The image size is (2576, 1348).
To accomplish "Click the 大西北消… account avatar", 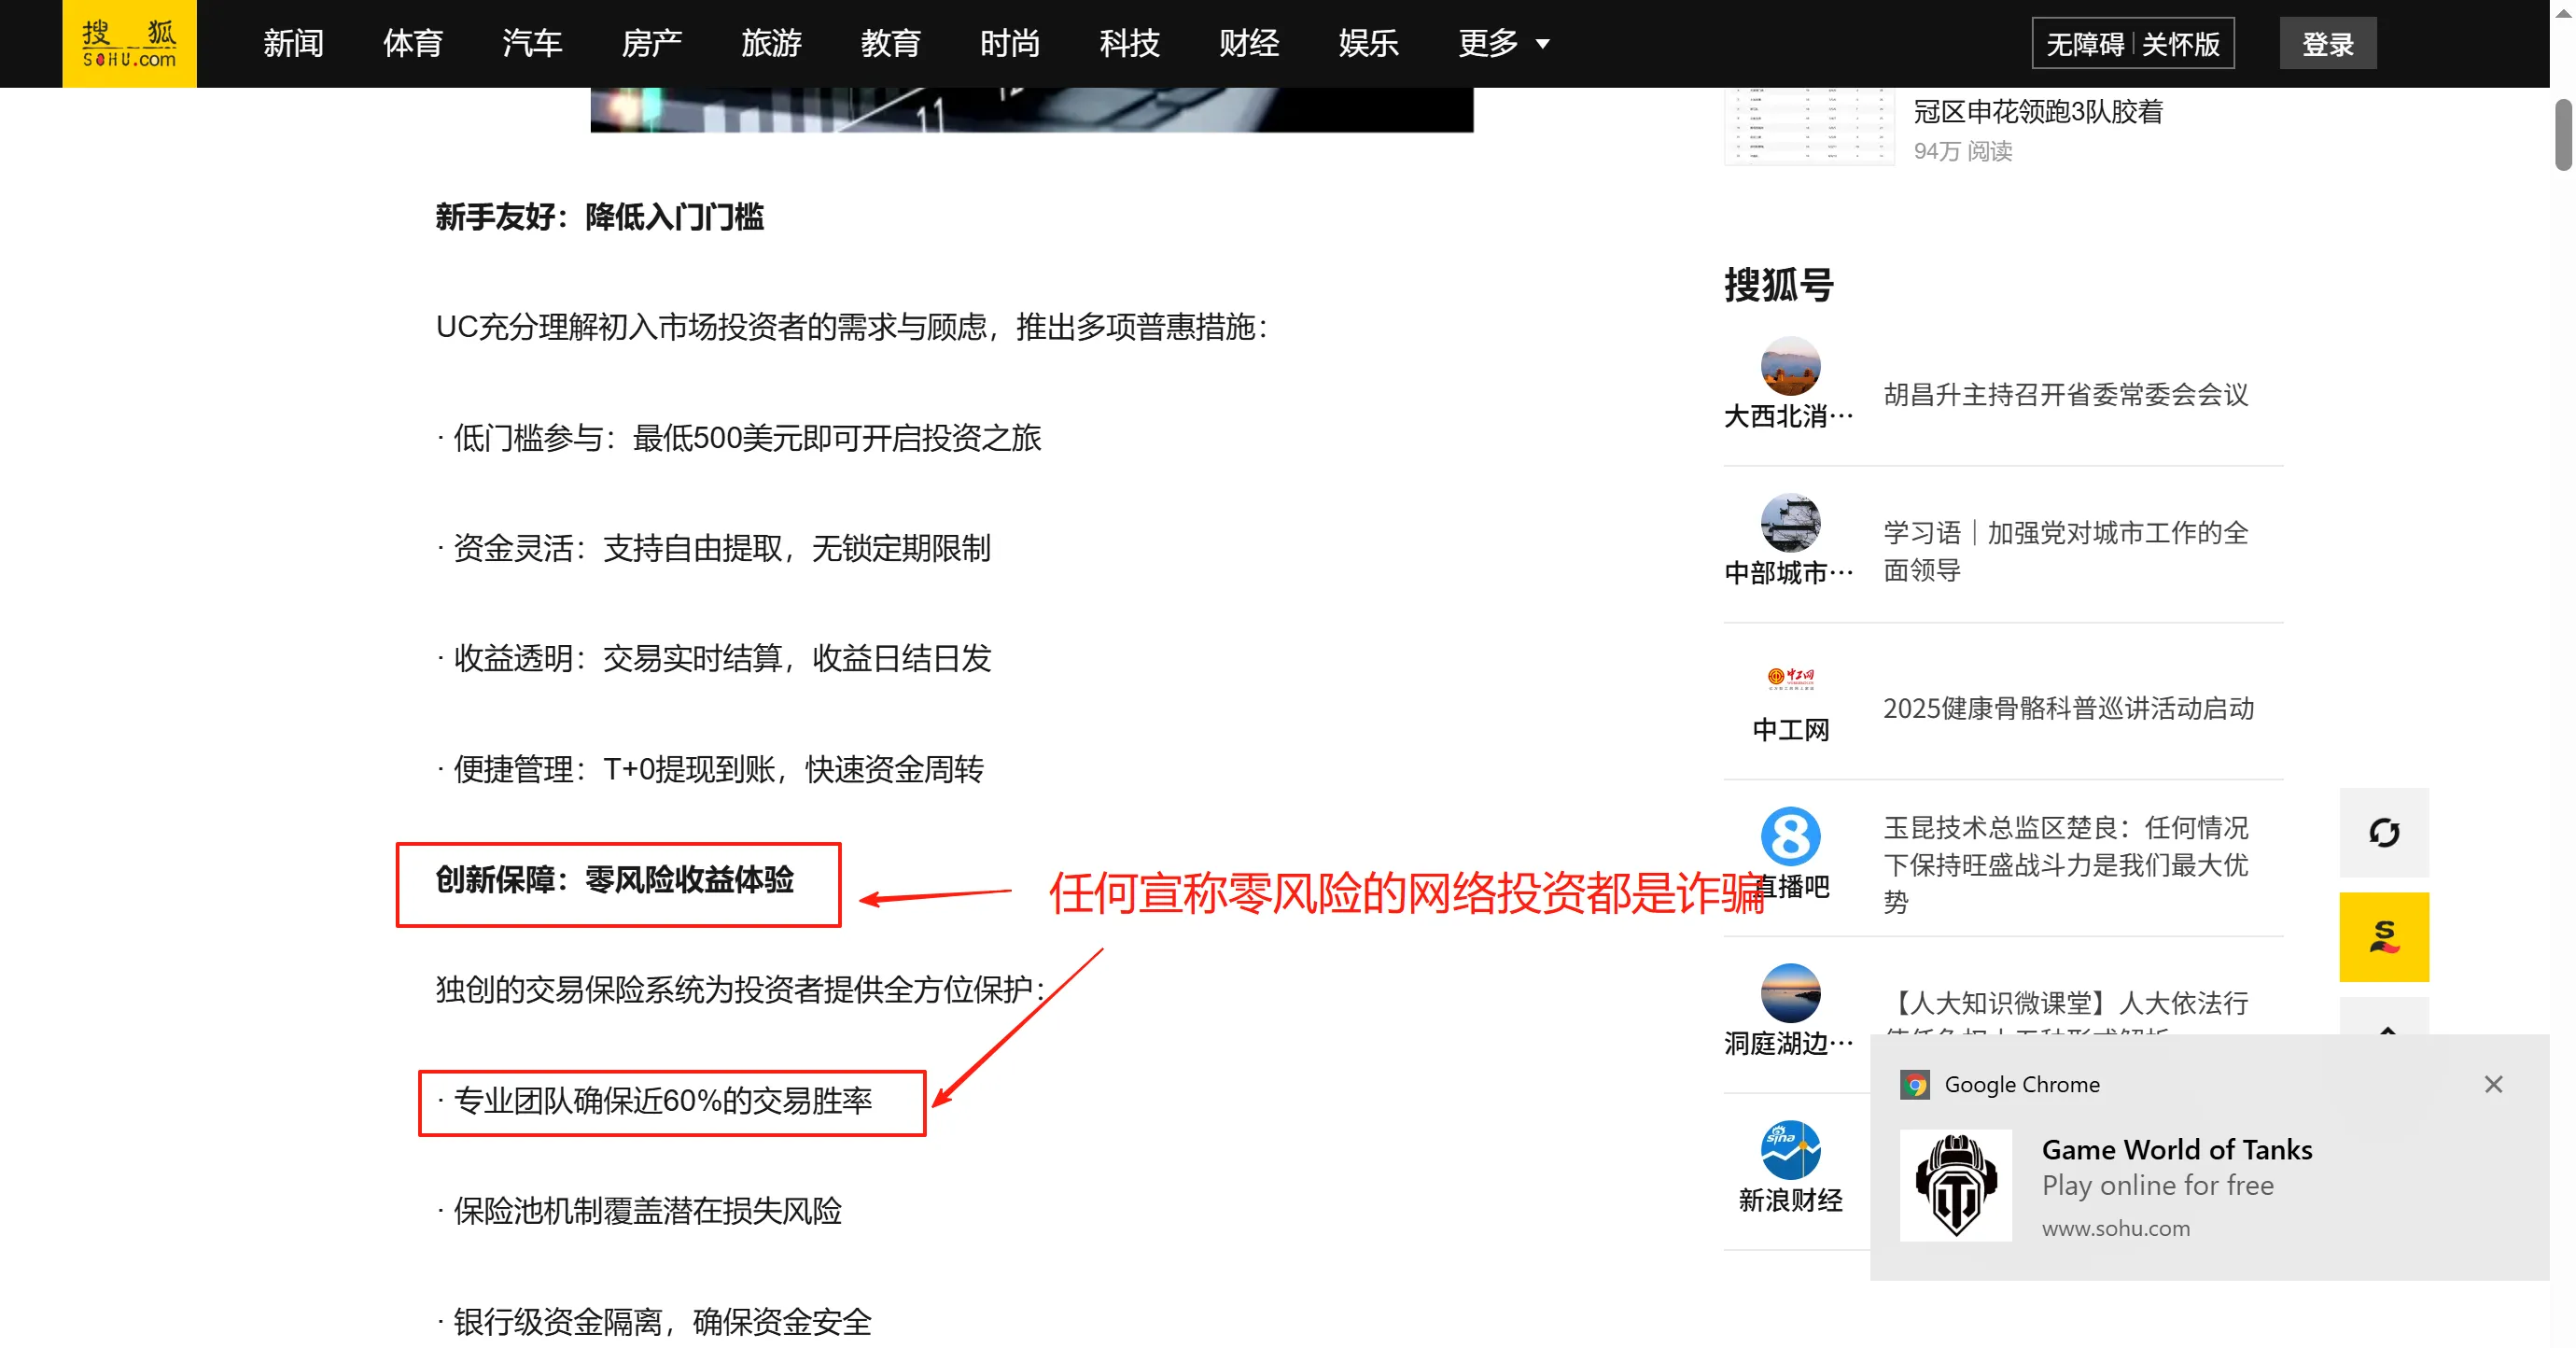I will click(1790, 365).
